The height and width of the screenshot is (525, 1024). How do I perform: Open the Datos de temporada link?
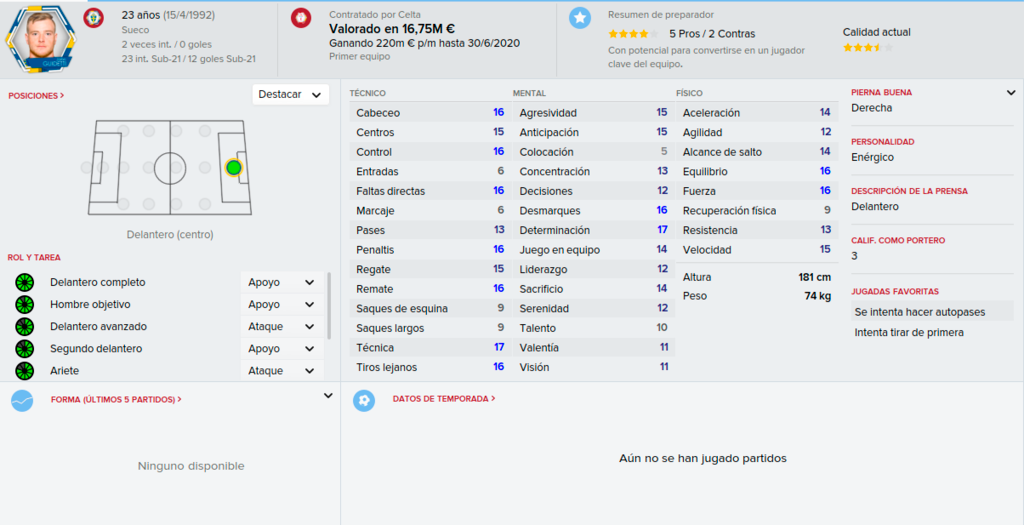(444, 398)
